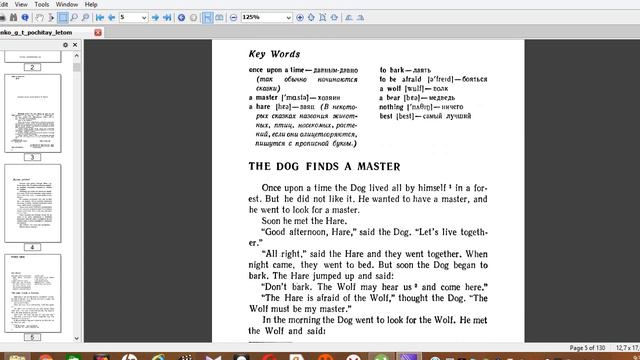Go to the previous page
Image resolution: width=640 pixels, height=360 pixels.
[111, 18]
